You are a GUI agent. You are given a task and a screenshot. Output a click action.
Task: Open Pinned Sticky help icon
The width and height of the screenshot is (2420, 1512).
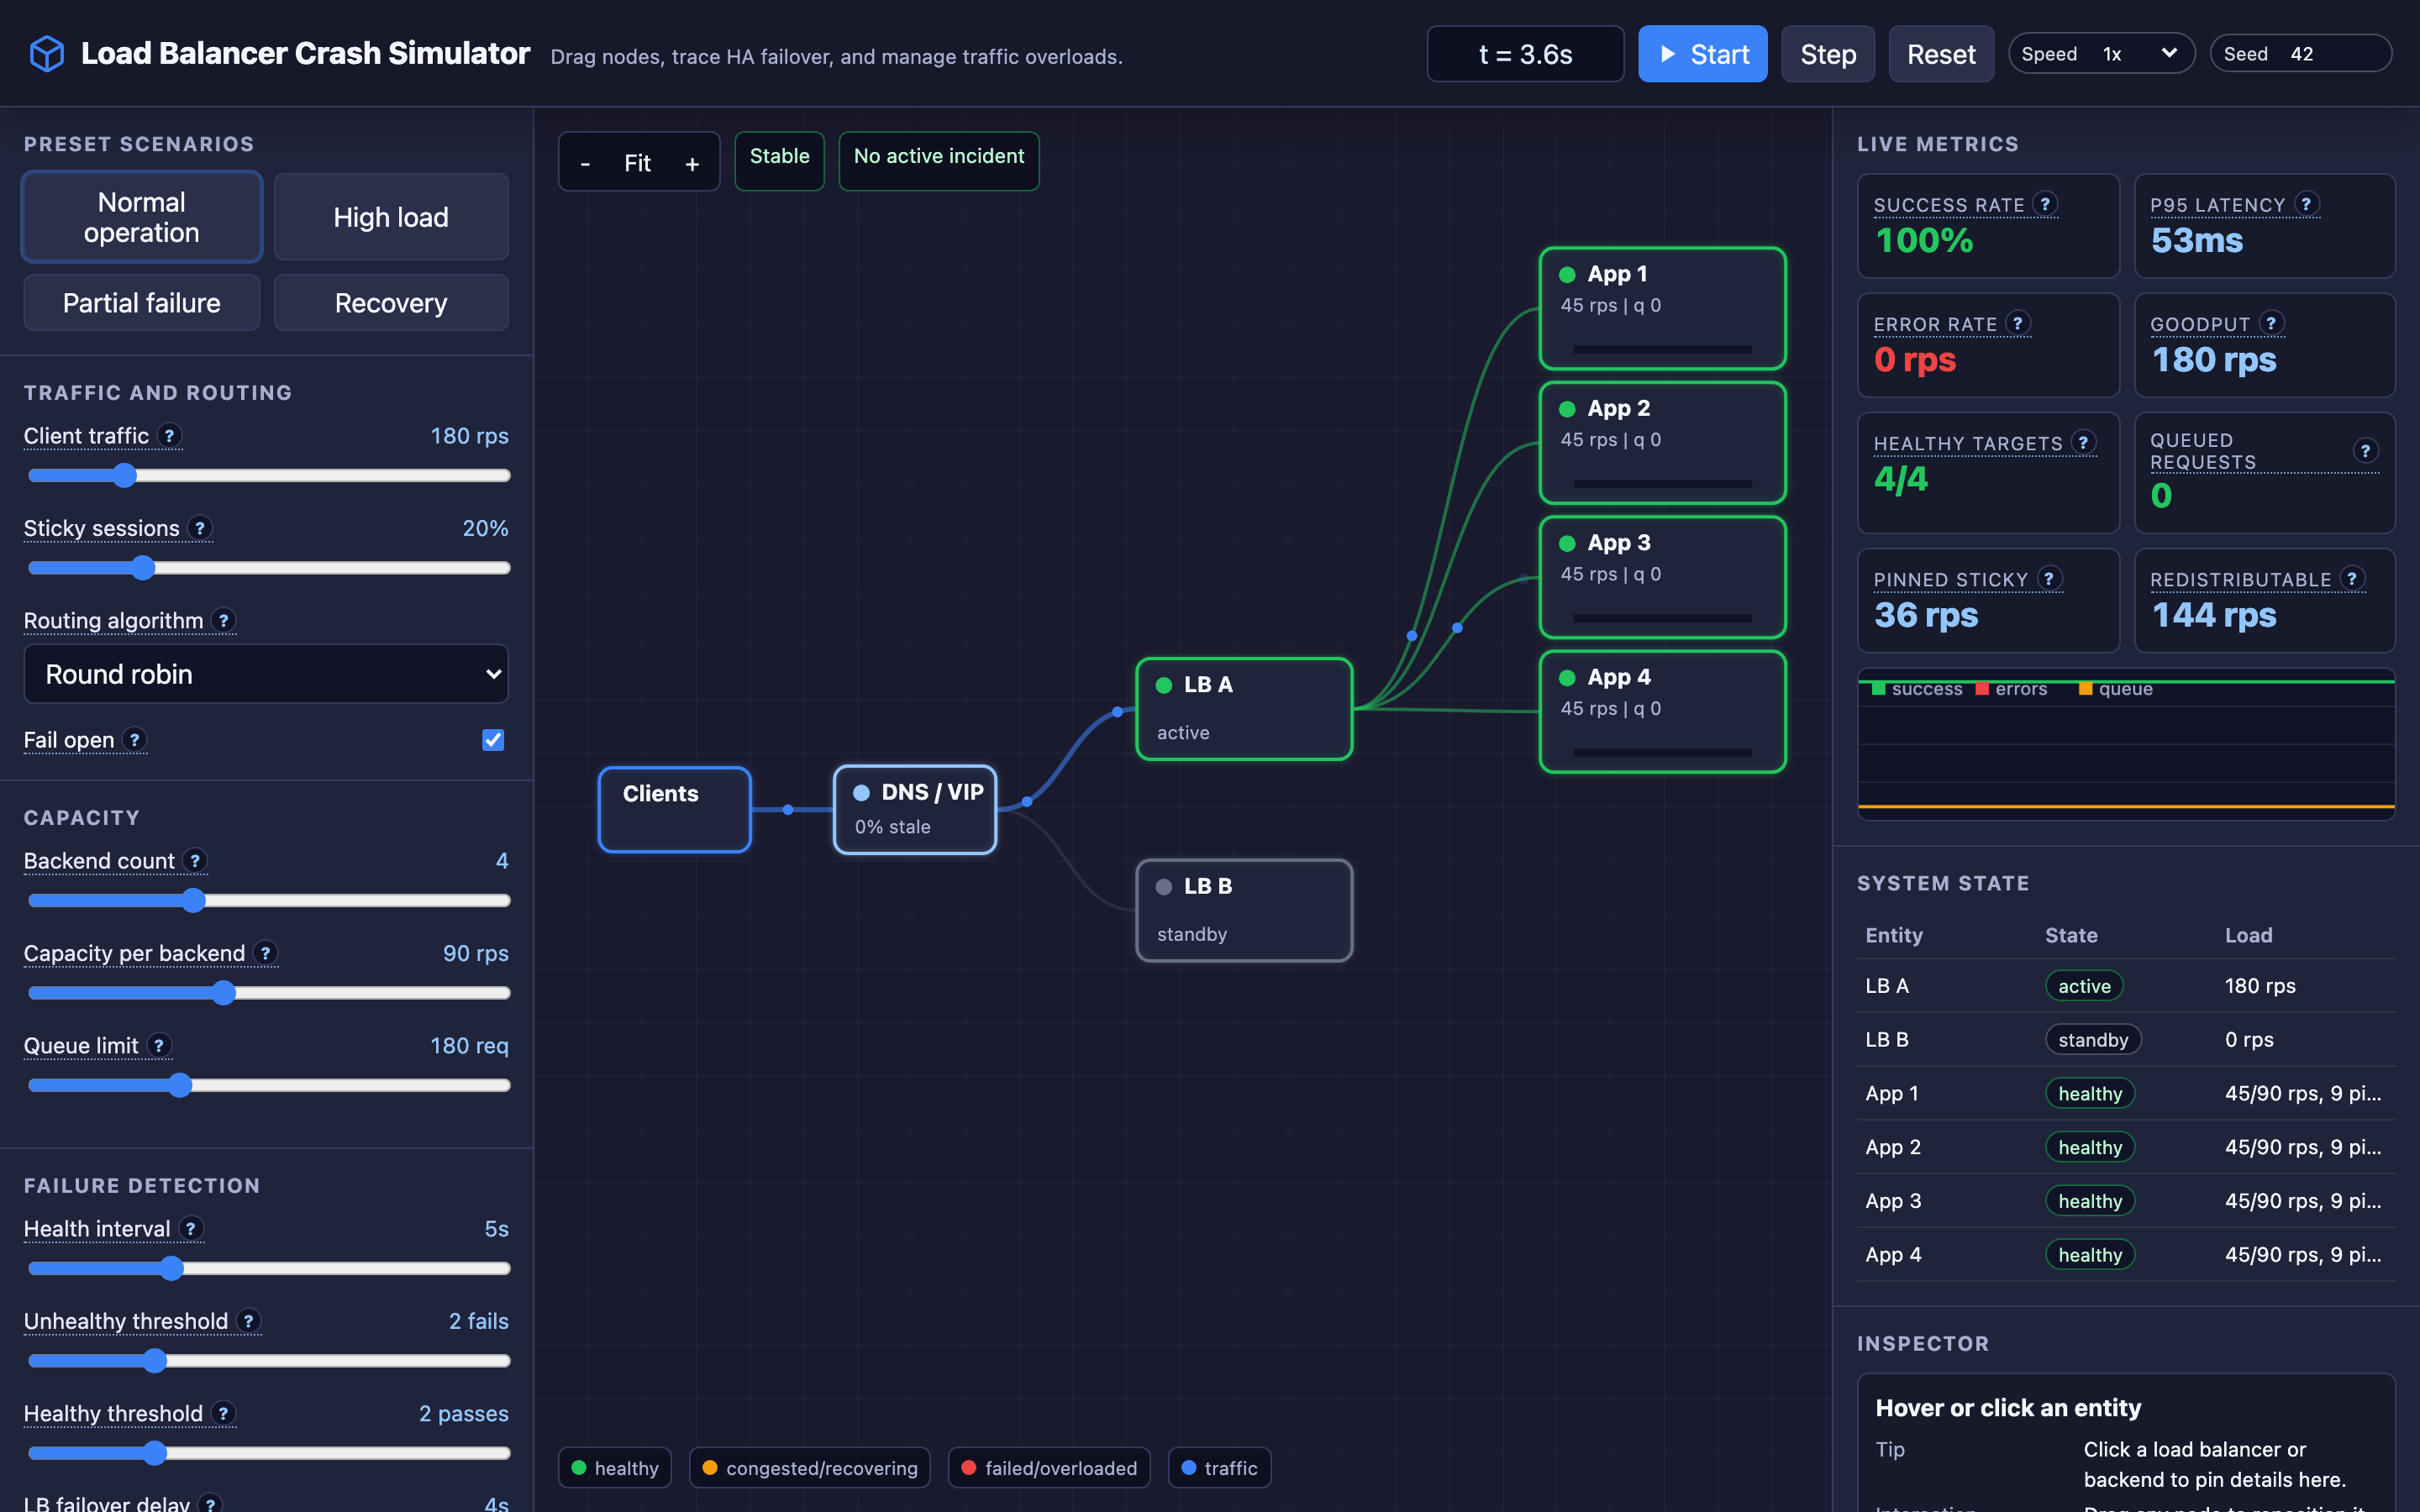tap(2049, 579)
